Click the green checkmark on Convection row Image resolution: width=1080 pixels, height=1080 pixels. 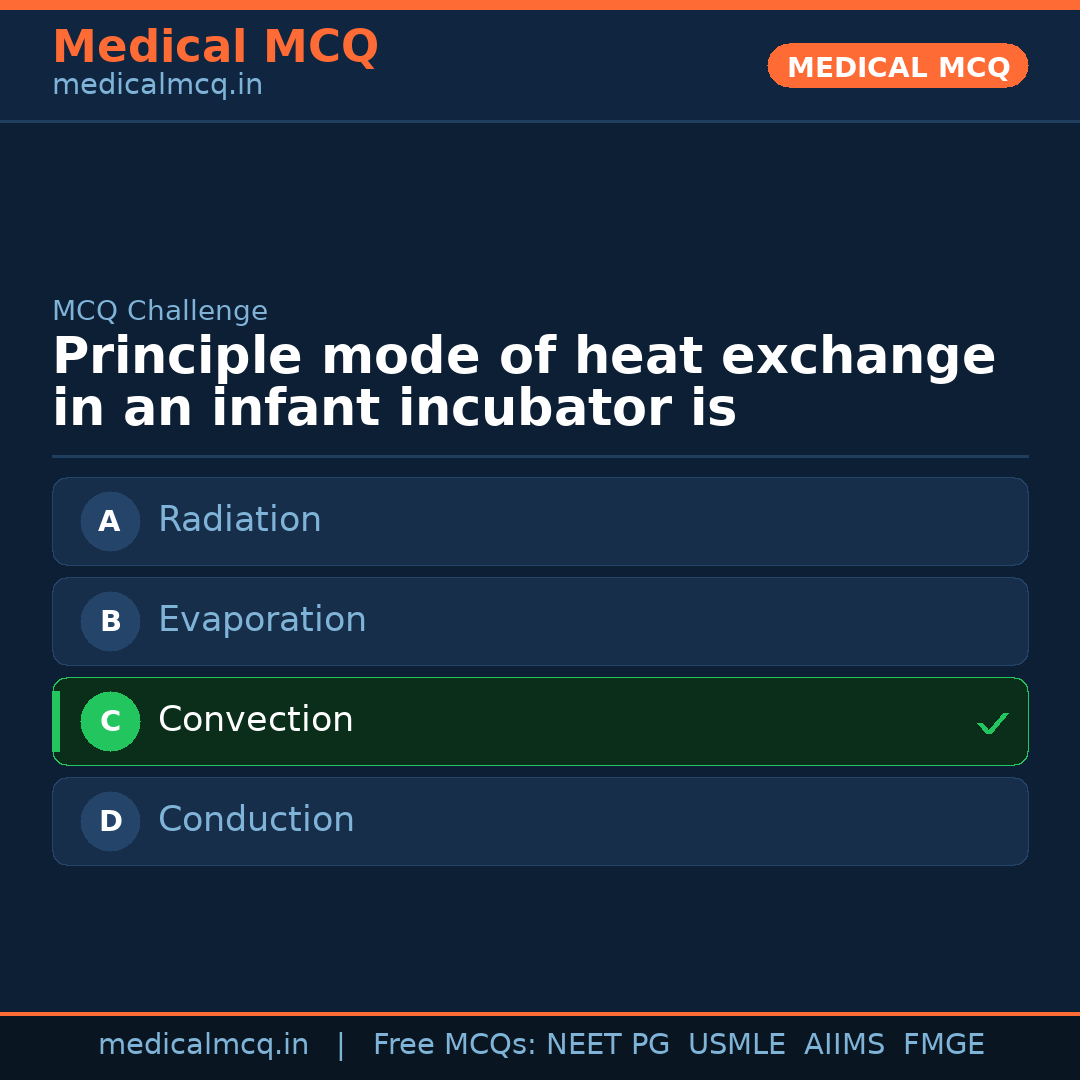coord(992,723)
